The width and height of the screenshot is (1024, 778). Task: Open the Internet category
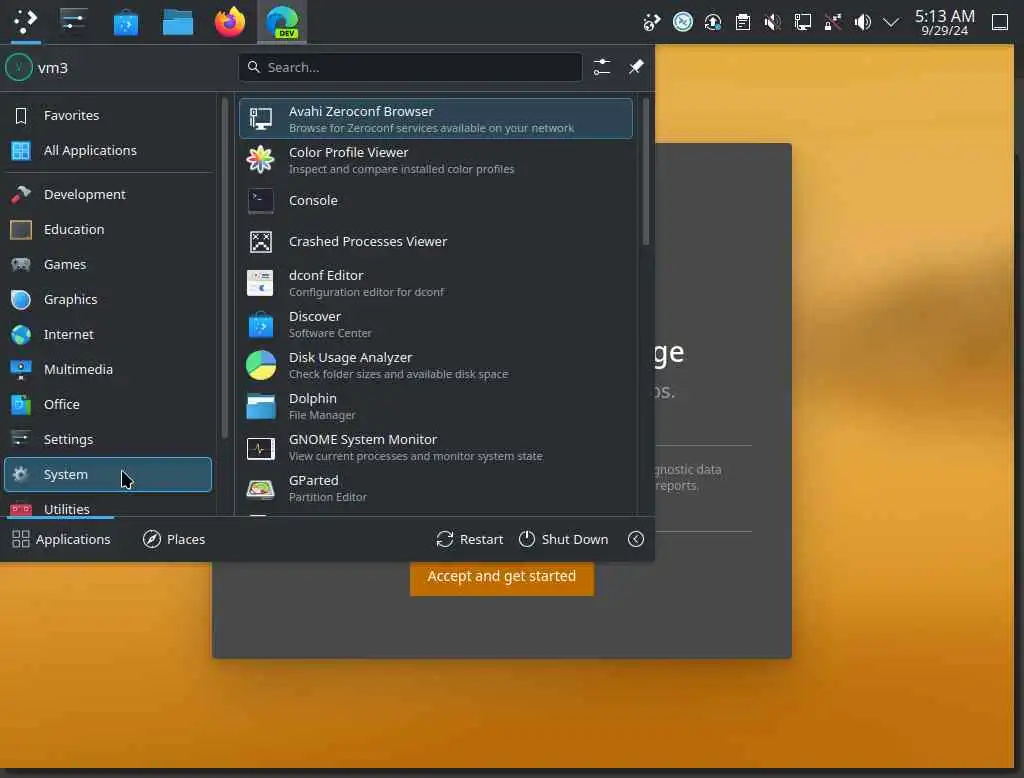pos(108,334)
